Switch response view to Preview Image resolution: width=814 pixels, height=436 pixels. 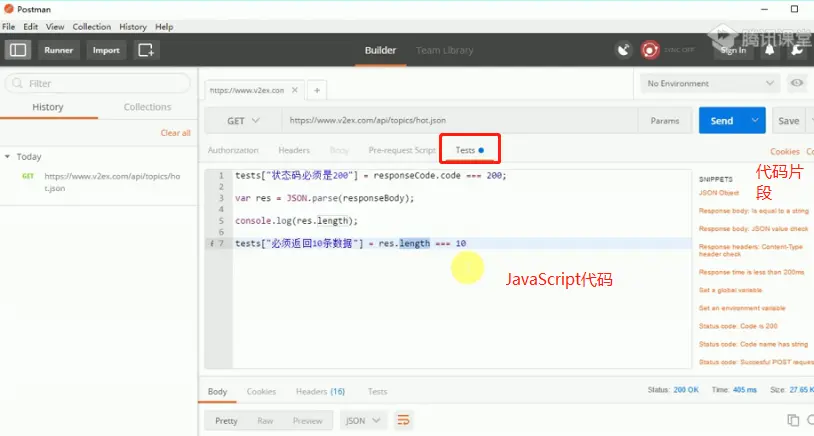pyautogui.click(x=307, y=420)
